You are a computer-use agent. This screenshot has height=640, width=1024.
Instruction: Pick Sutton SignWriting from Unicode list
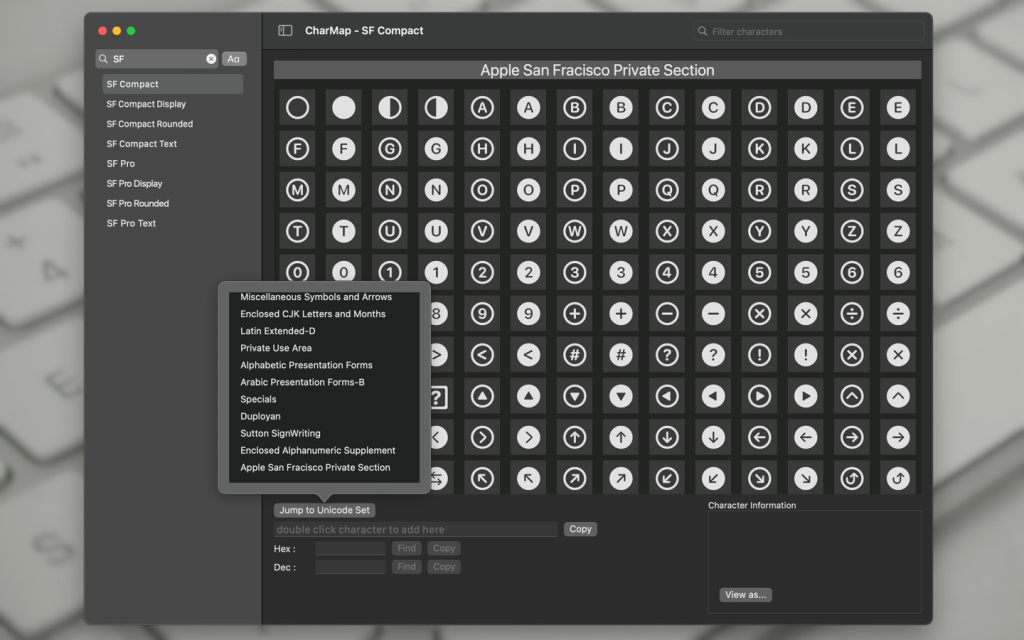[x=280, y=433]
